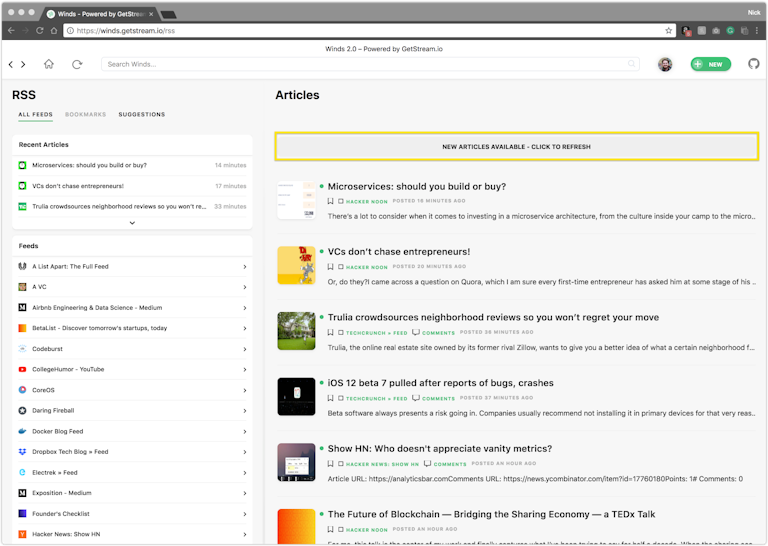768x546 pixels.
Task: Click the browser address bar
Action: (x=370, y=30)
